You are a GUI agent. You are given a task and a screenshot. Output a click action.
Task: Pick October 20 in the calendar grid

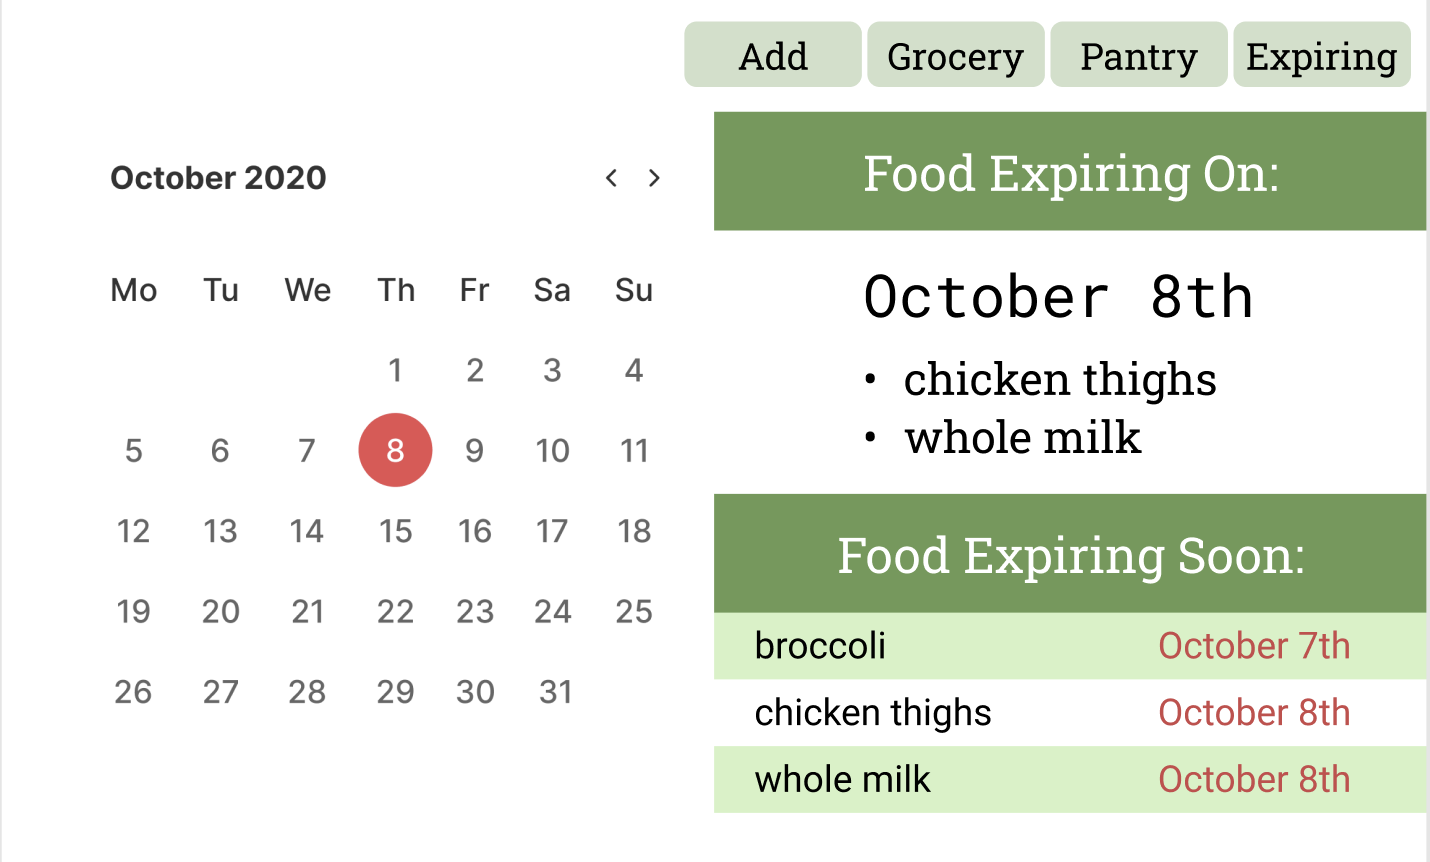[220, 611]
